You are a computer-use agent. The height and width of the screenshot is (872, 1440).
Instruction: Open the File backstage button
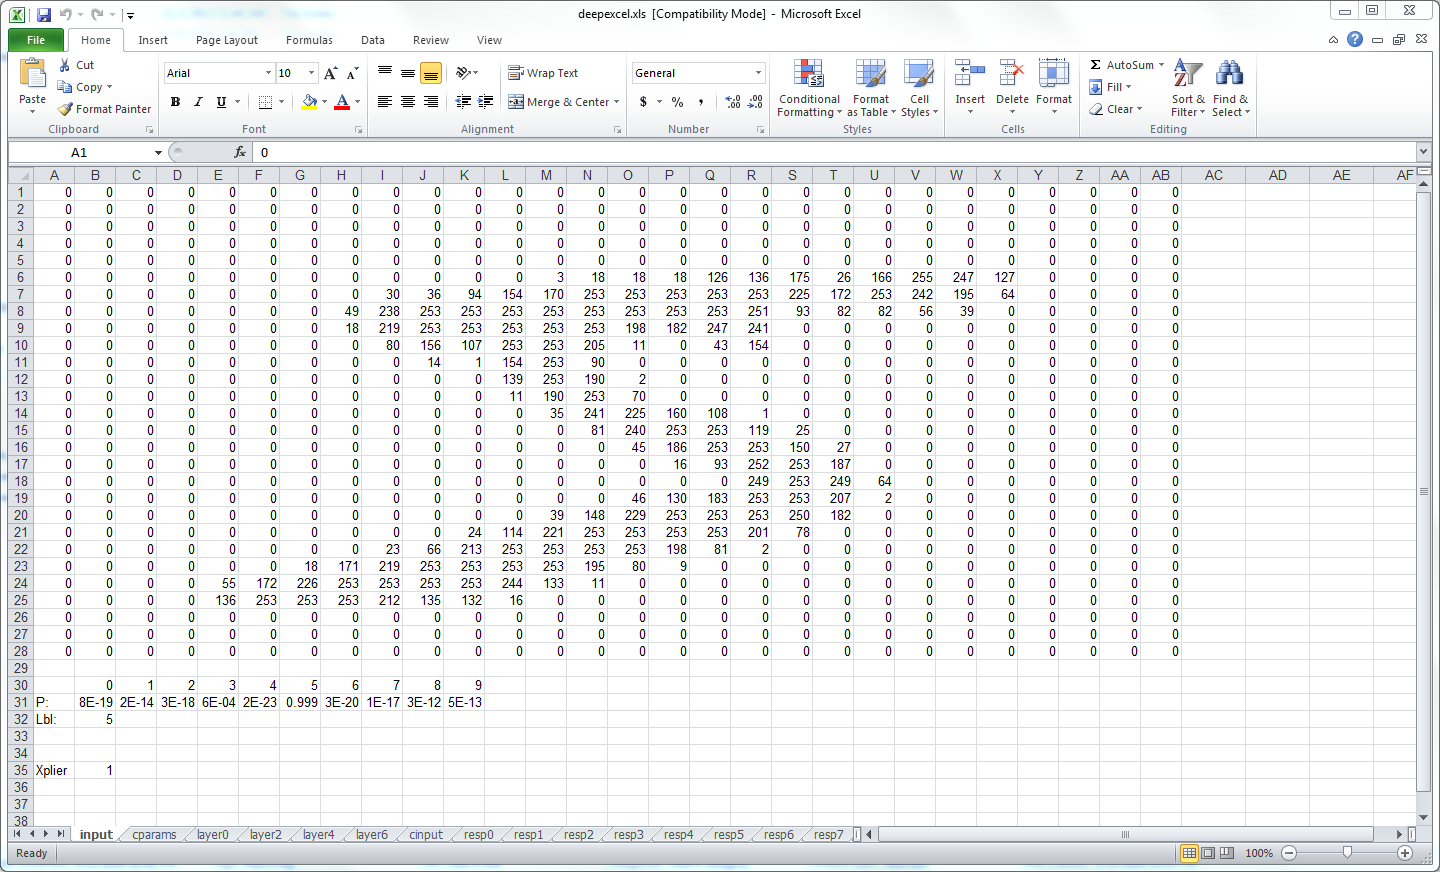tap(36, 40)
